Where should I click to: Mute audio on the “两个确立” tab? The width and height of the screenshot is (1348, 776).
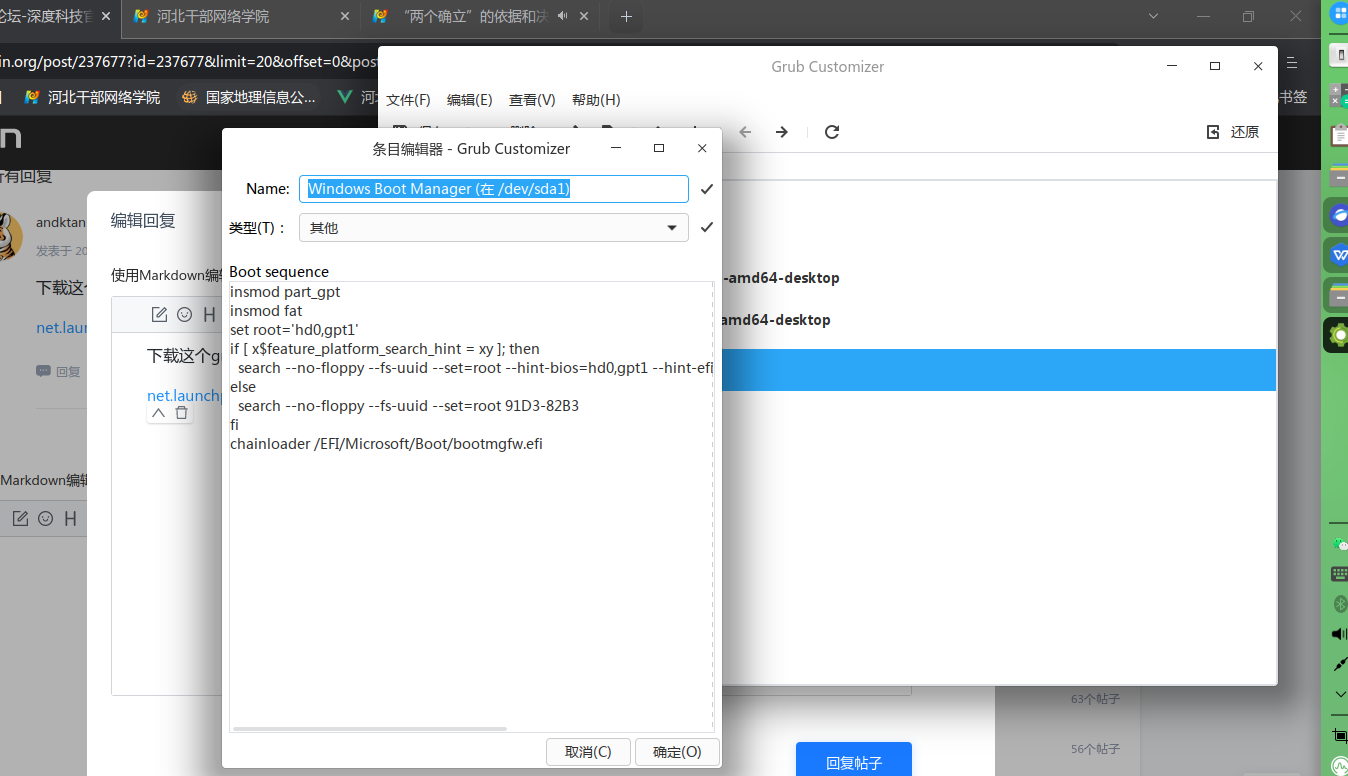point(562,17)
